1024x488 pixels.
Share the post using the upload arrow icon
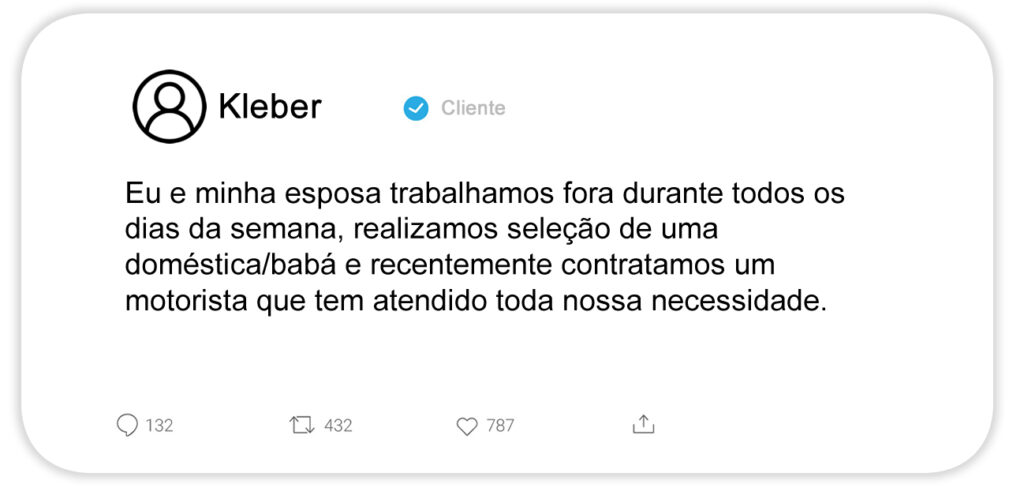coord(643,425)
